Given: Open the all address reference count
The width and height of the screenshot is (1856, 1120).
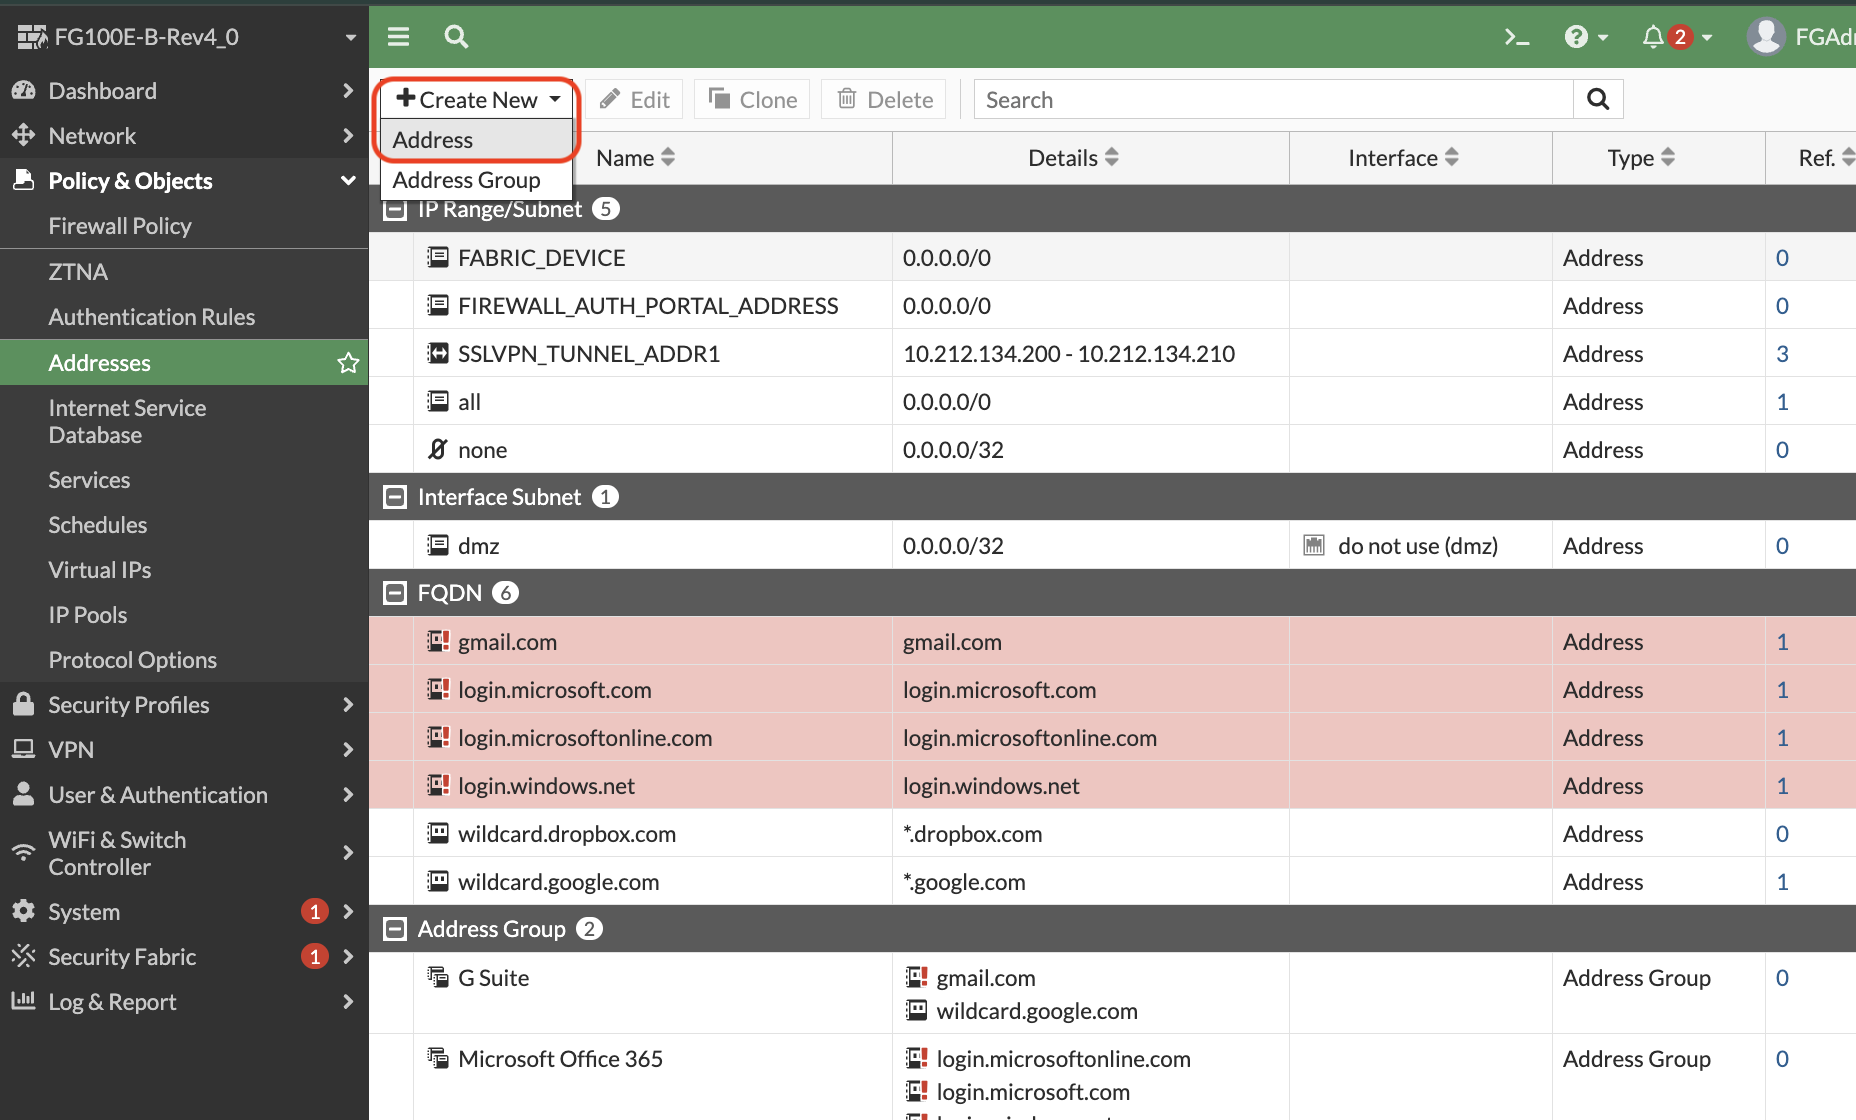Looking at the screenshot, I should tap(1782, 401).
